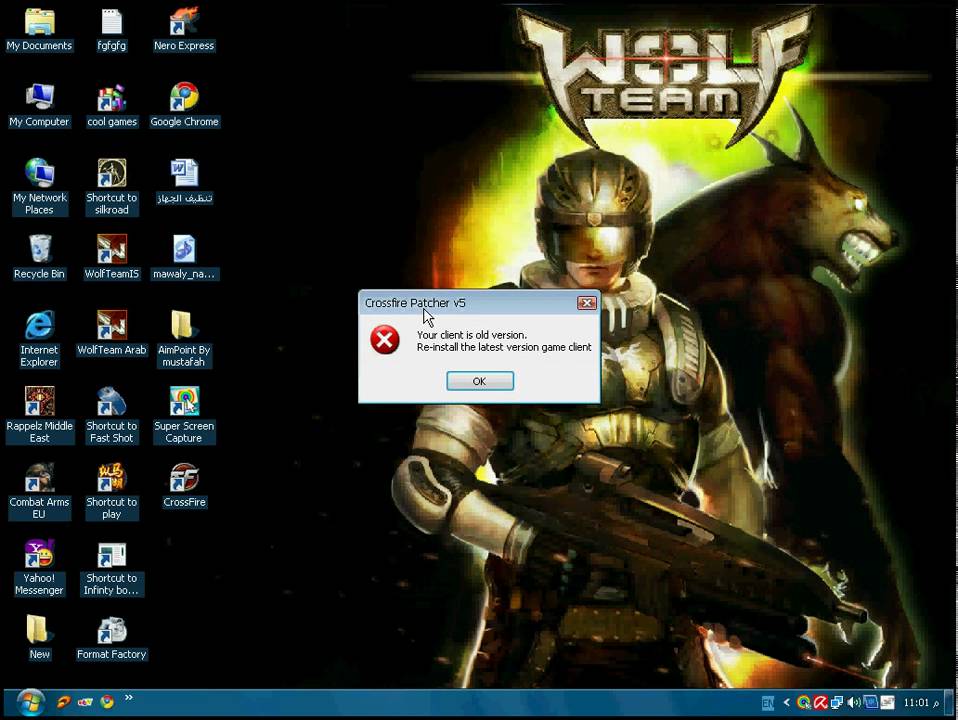Select the mawaly_na... audio file icon

click(184, 258)
